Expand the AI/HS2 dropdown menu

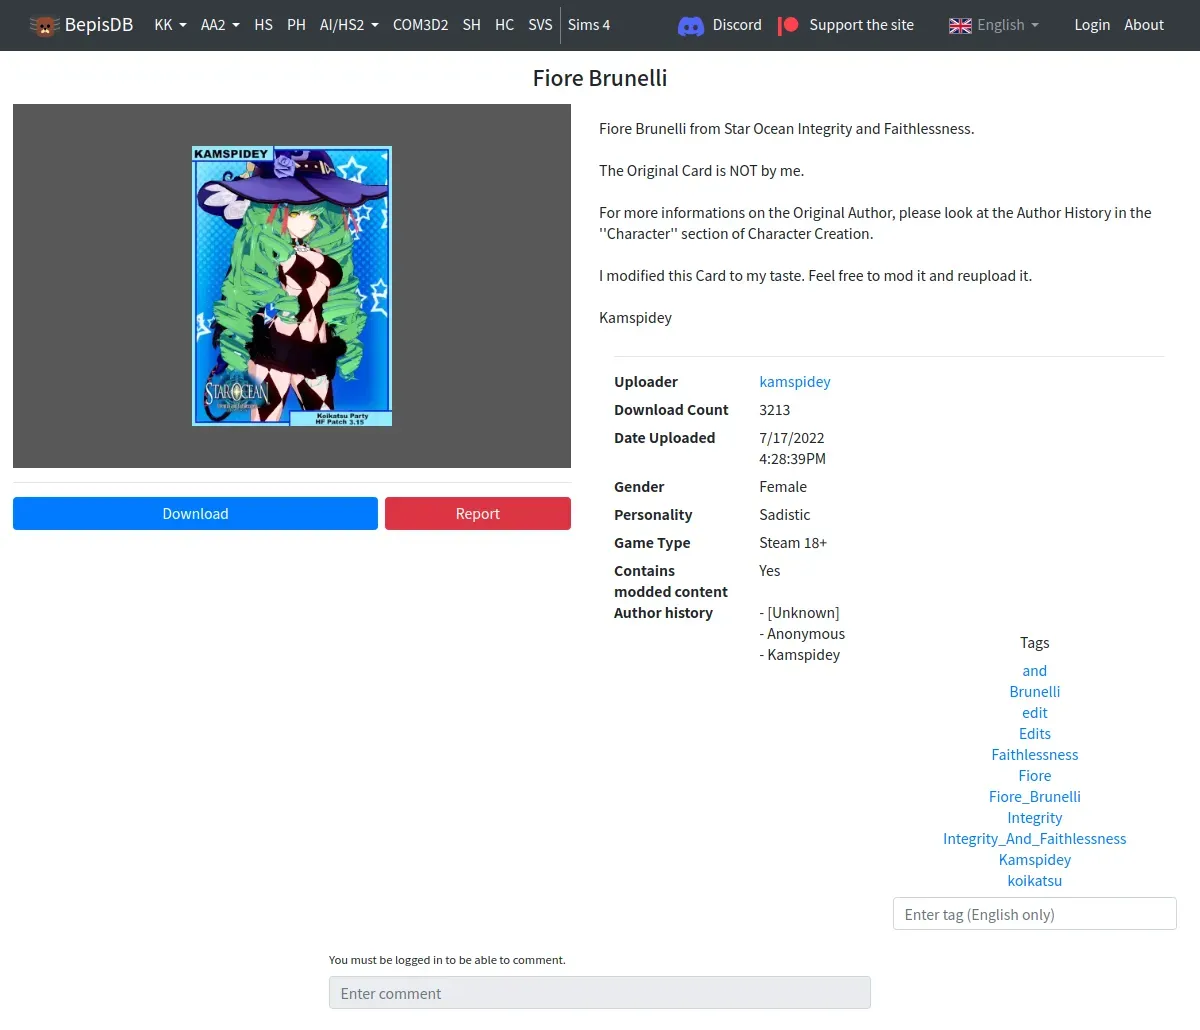349,25
